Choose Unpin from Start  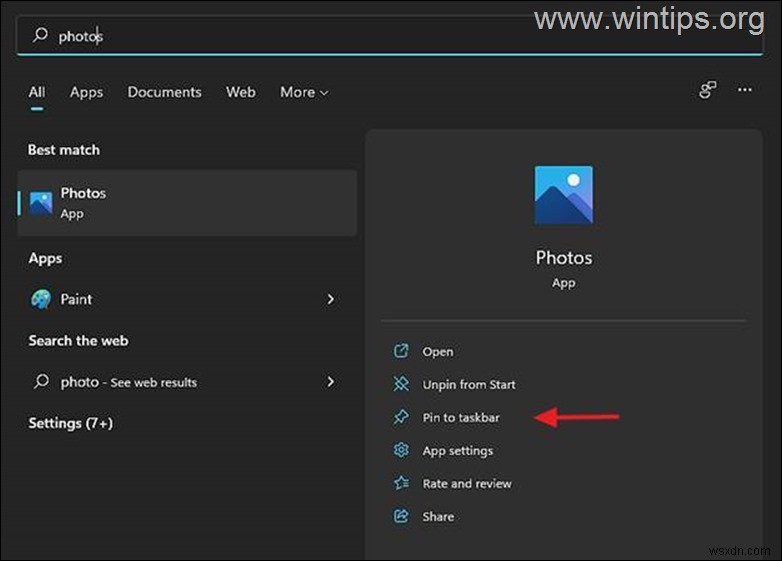pyautogui.click(x=469, y=384)
